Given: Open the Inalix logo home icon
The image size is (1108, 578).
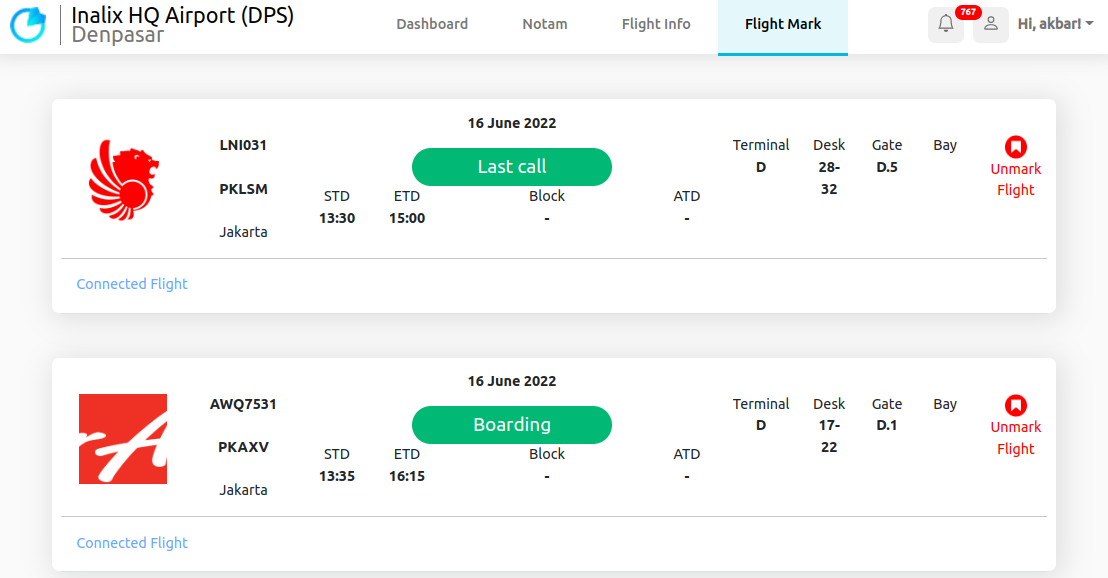Looking at the screenshot, I should coord(32,25).
